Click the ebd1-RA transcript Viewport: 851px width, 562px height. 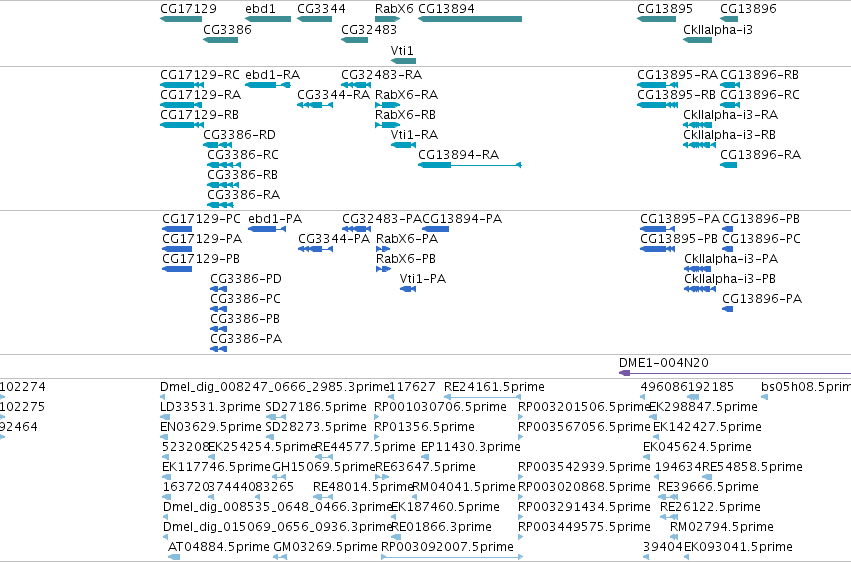268,85
